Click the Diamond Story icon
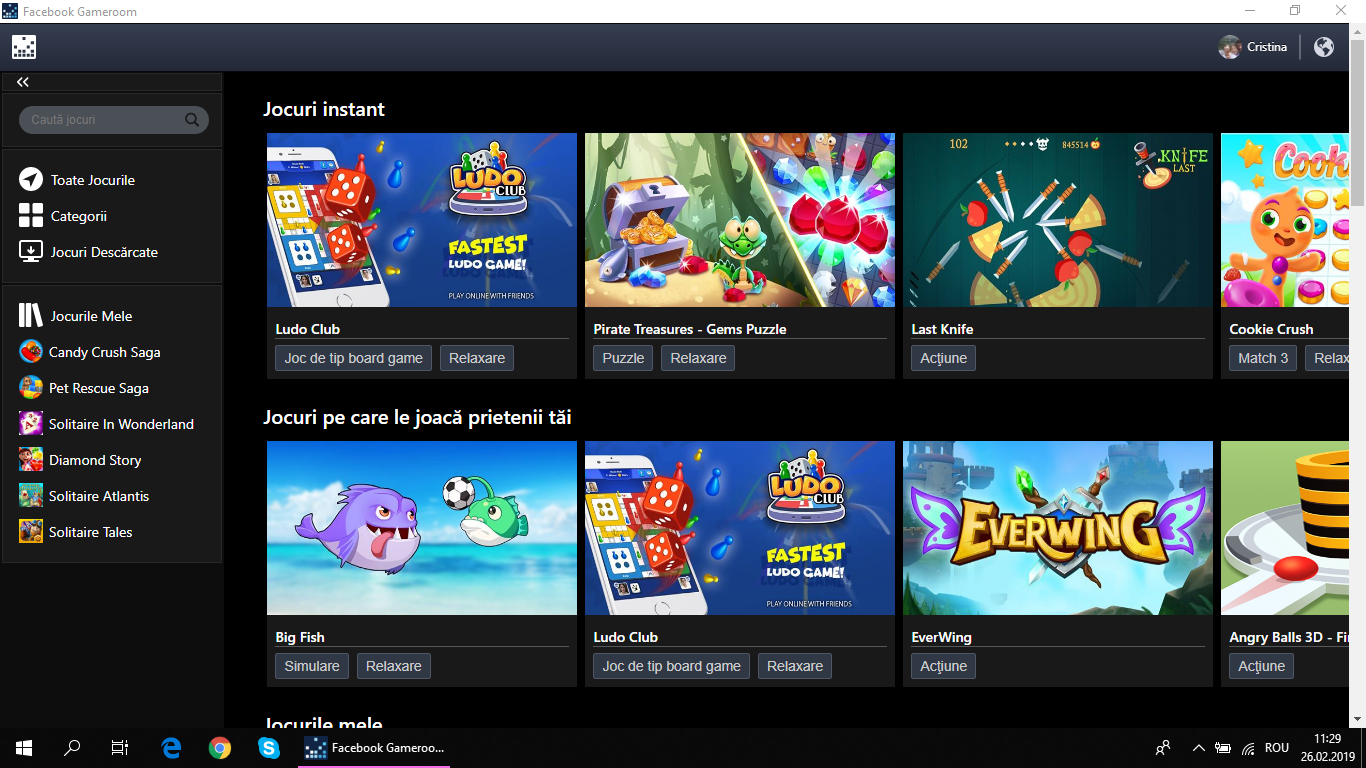1366x768 pixels. pos(31,460)
